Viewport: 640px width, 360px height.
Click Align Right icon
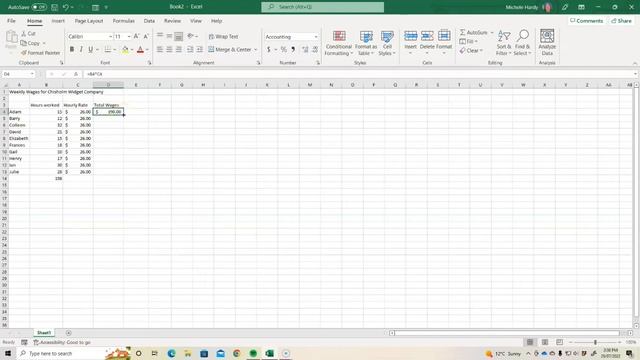pyautogui.click(x=178, y=49)
